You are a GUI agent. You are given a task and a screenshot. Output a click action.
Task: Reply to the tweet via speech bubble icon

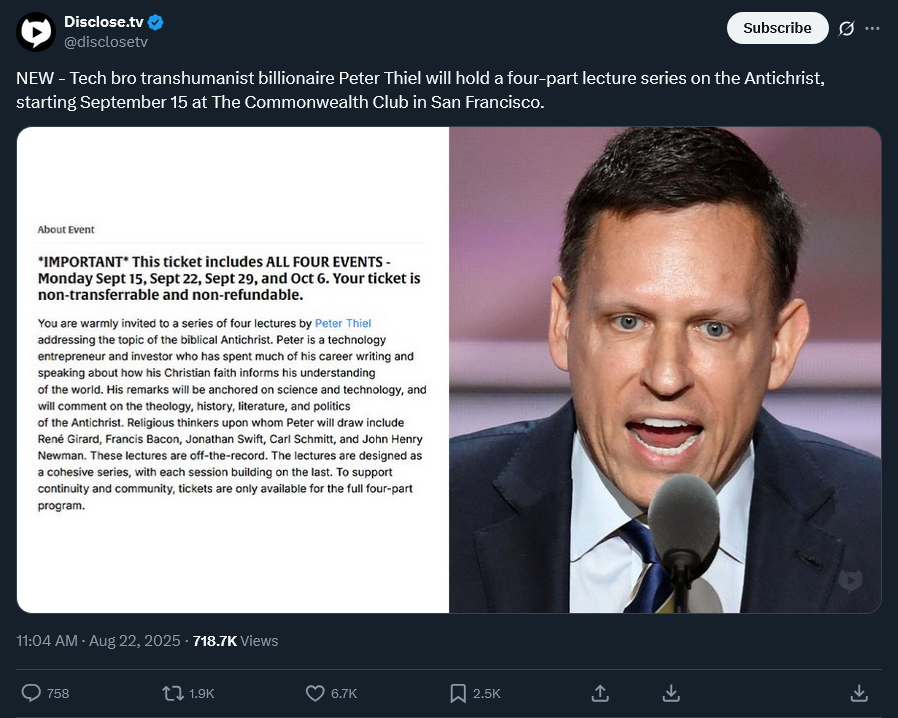point(31,693)
